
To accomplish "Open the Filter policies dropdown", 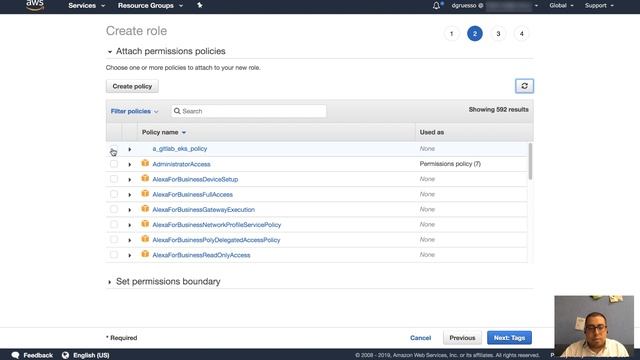I will (x=134, y=111).
